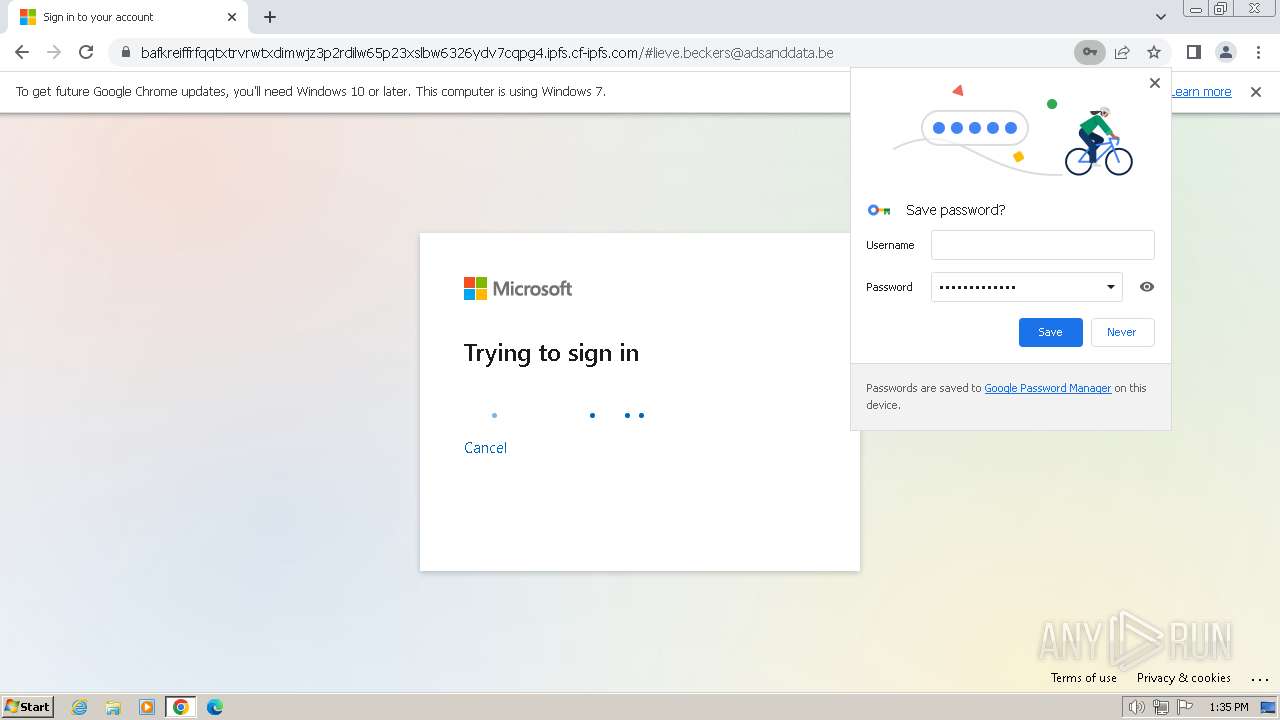Viewport: 1280px width, 720px height.
Task: Open Windows Media Player from taskbar
Action: pyautogui.click(x=147, y=707)
